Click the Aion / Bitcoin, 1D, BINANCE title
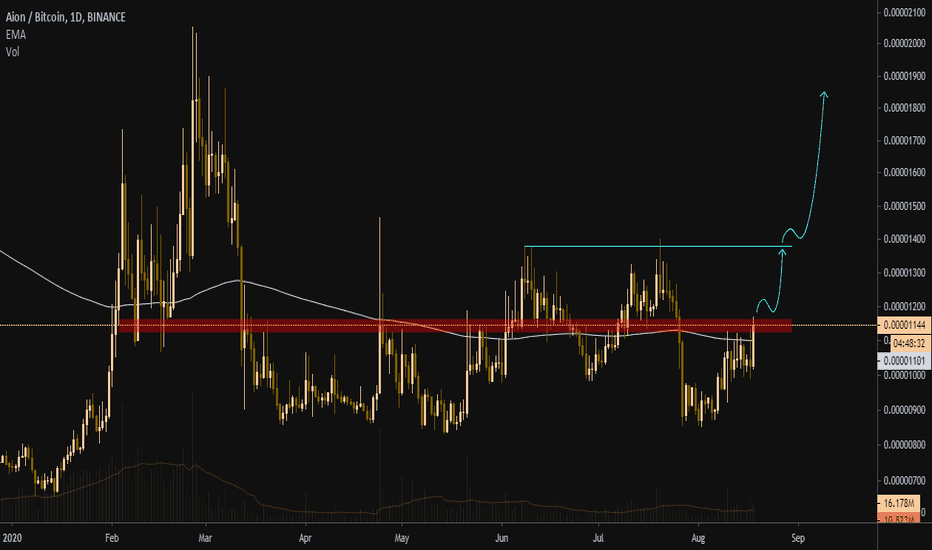 pyautogui.click(x=65, y=17)
